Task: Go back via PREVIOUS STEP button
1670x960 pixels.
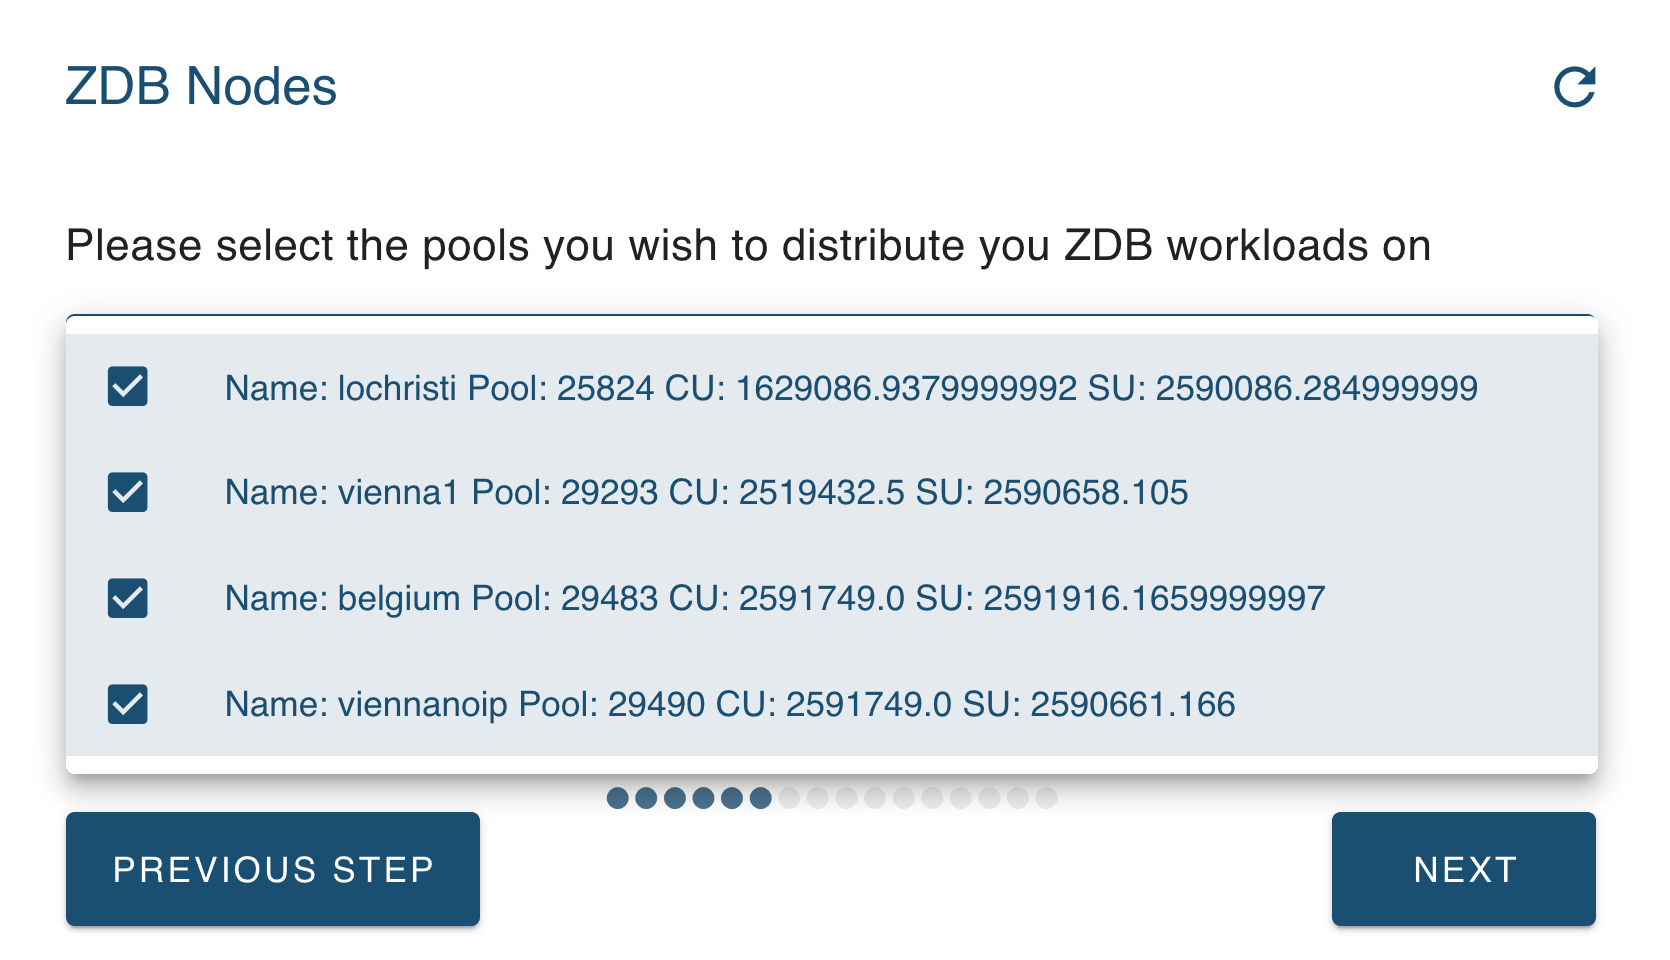Action: [272, 869]
